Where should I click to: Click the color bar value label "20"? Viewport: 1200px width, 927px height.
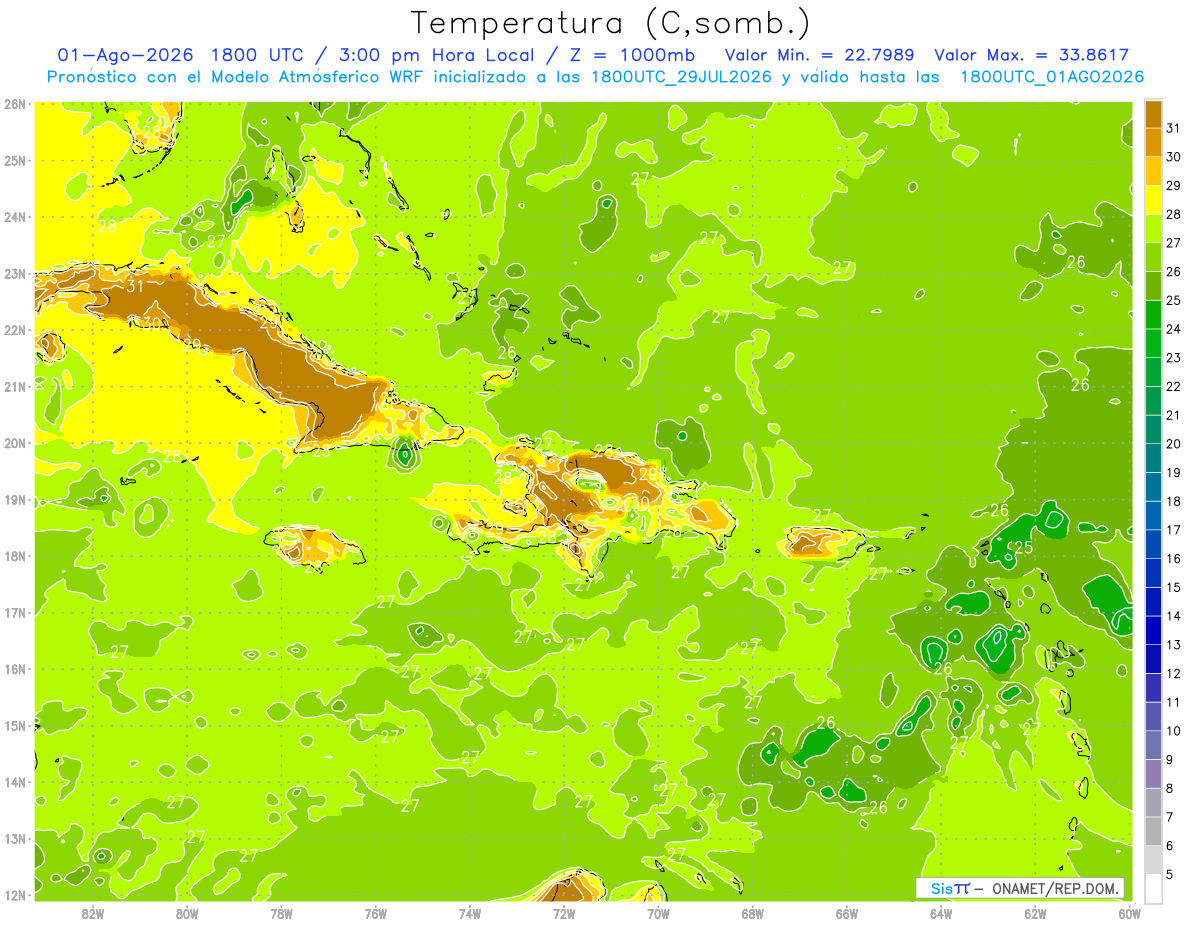(1173, 444)
